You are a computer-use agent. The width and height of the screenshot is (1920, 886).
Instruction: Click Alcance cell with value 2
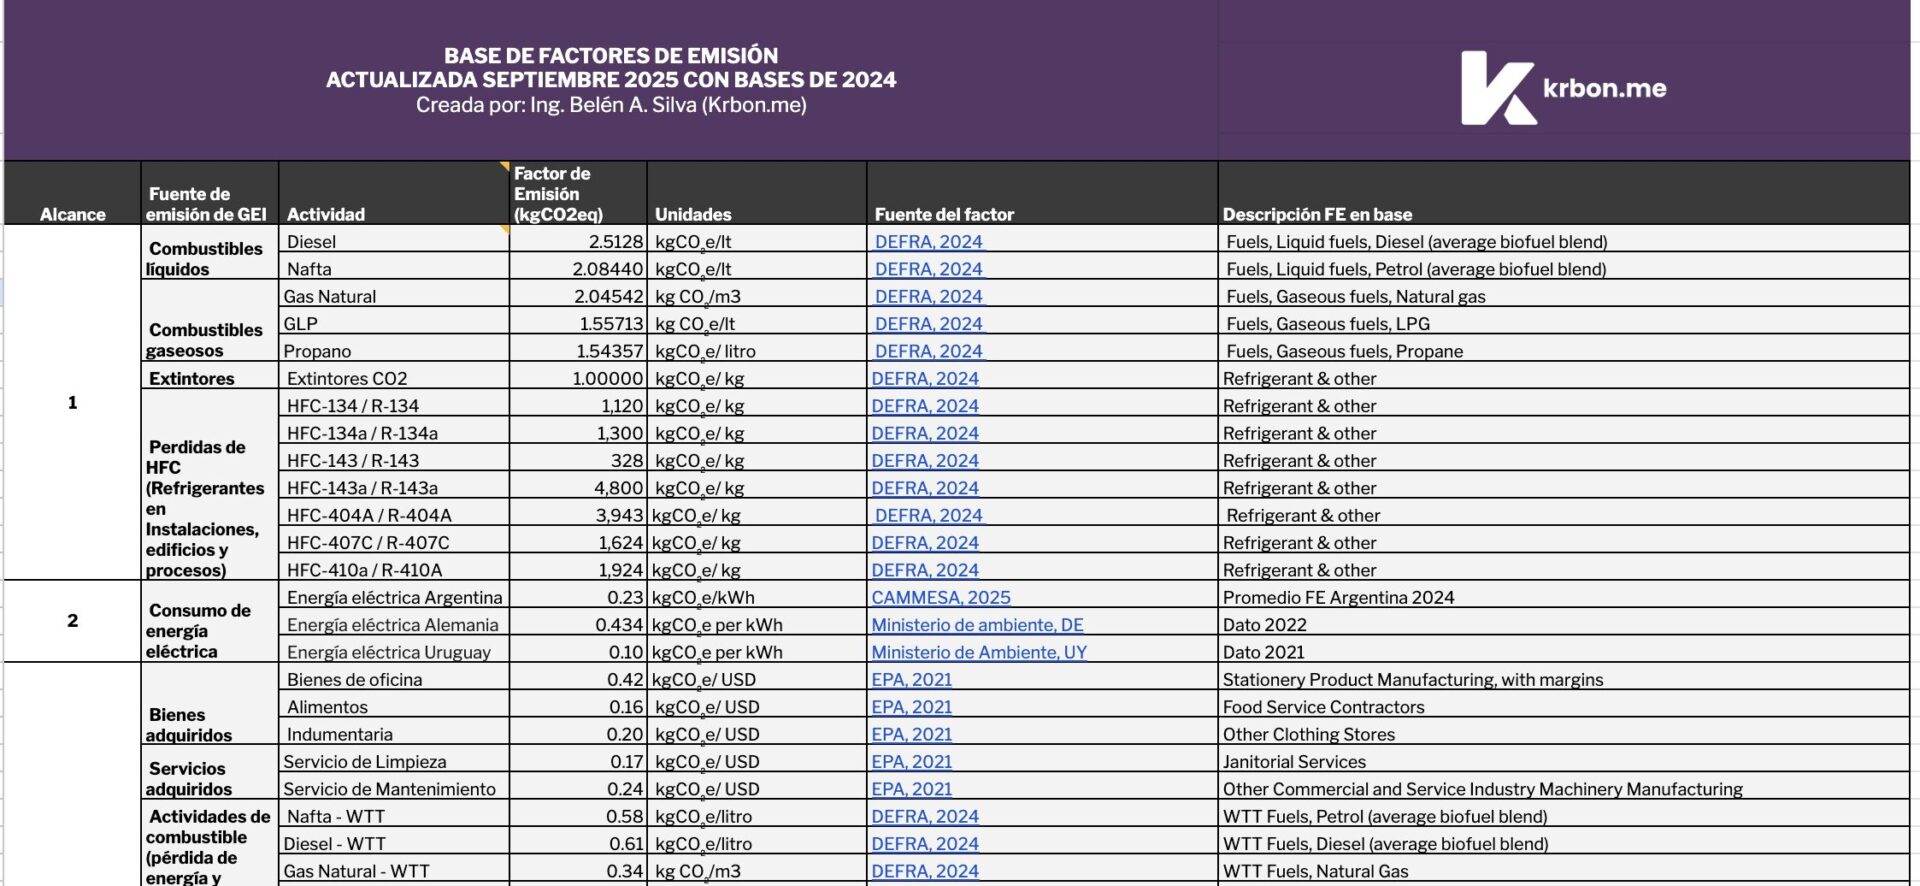pyautogui.click(x=72, y=621)
